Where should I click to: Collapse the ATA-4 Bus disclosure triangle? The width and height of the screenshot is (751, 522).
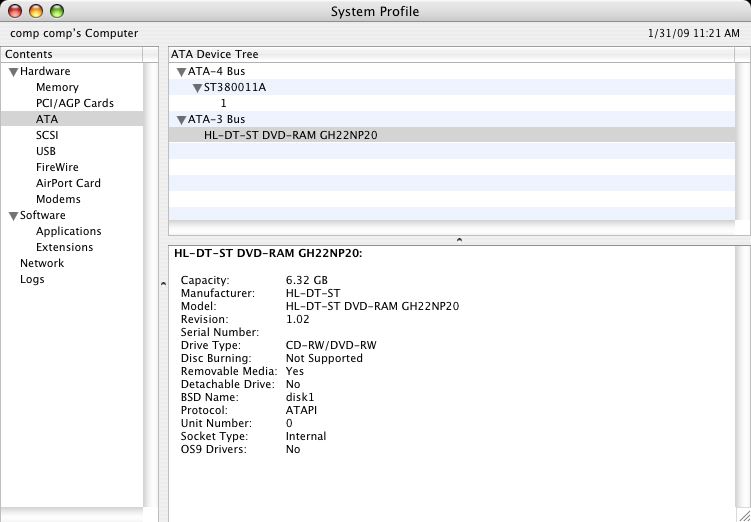(x=181, y=72)
